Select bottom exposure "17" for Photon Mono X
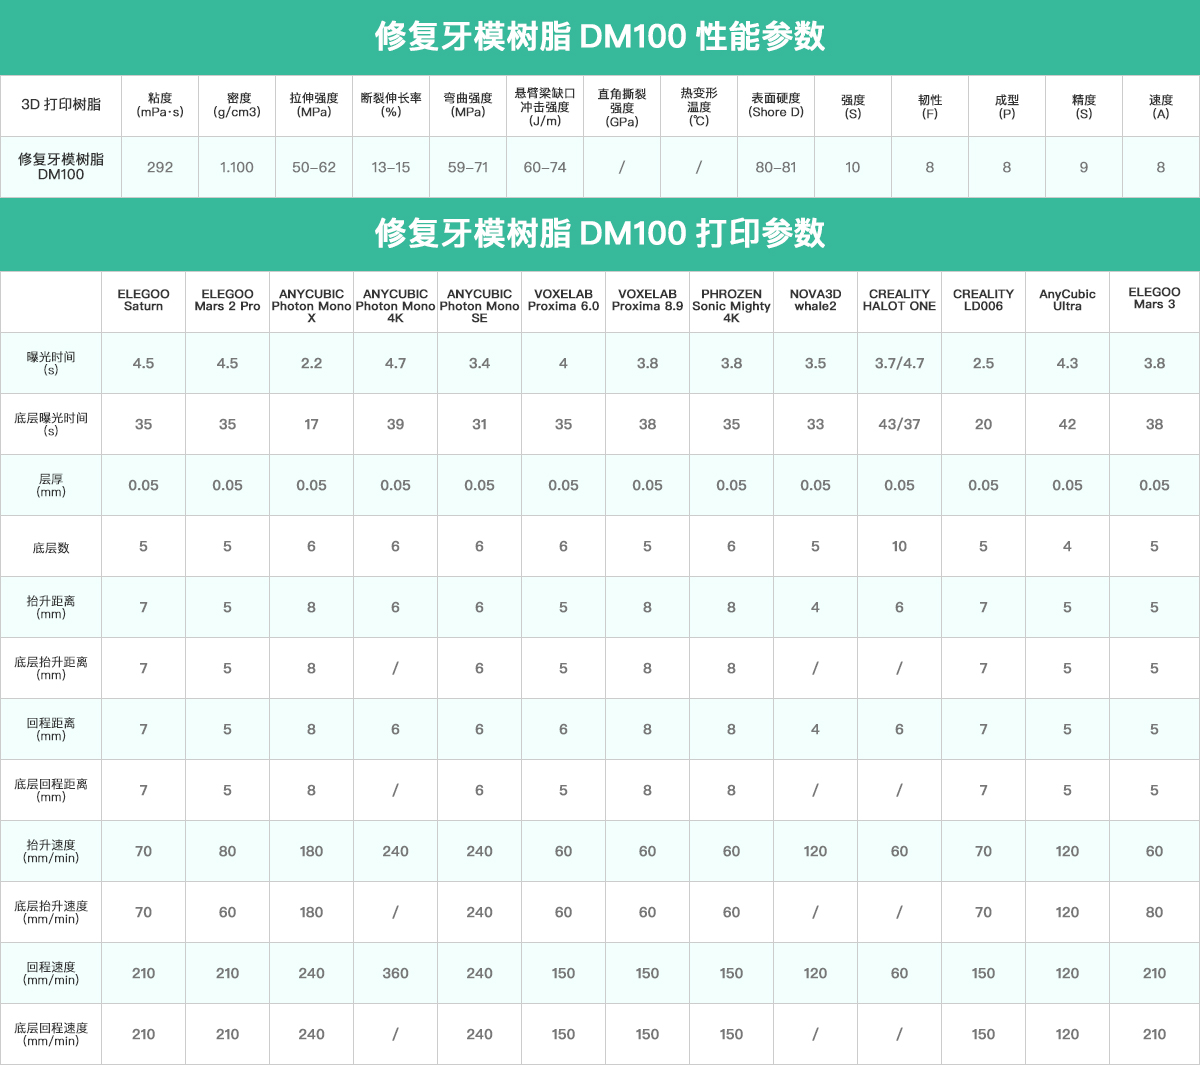The height and width of the screenshot is (1065, 1200). 311,424
